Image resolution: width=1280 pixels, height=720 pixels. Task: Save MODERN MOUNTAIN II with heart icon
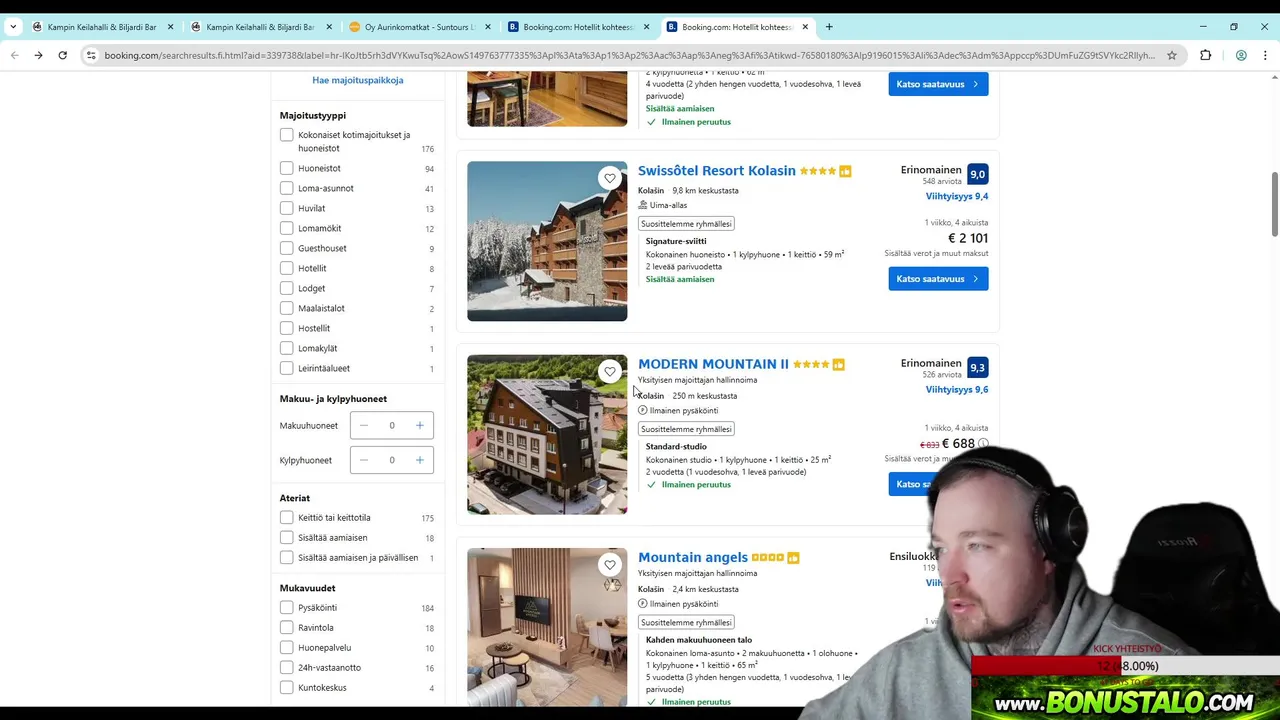610,371
